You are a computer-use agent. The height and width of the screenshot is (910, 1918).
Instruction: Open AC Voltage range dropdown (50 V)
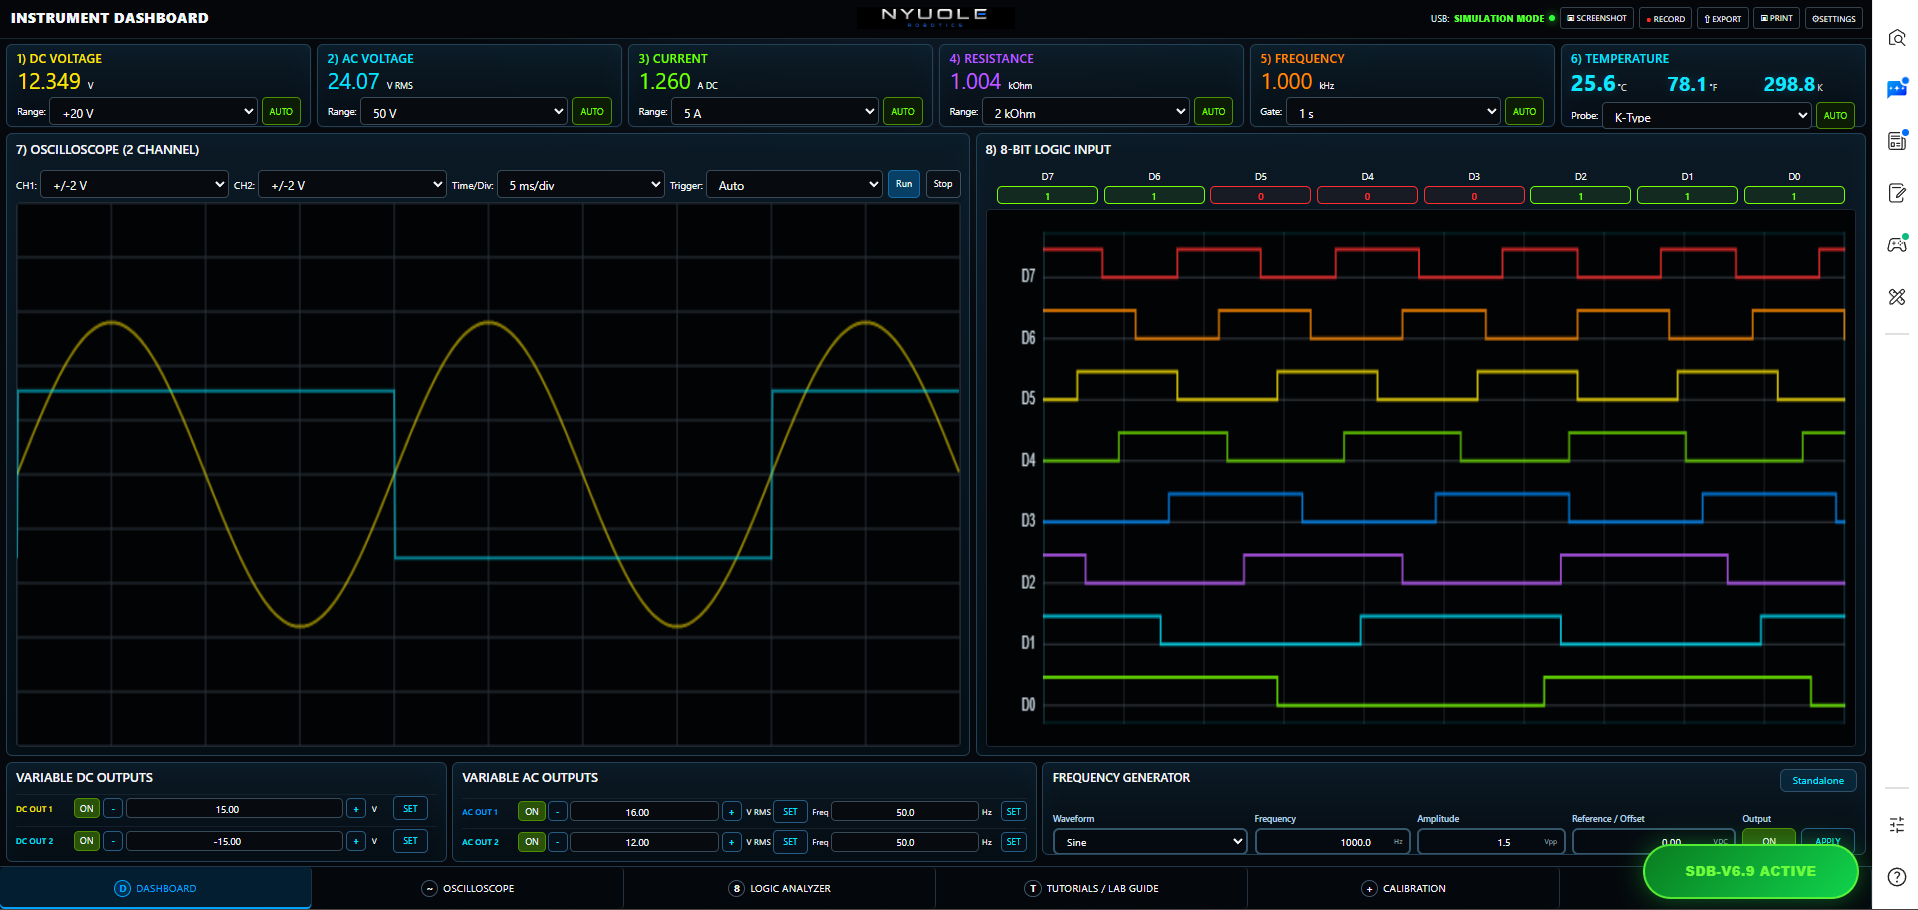point(464,112)
